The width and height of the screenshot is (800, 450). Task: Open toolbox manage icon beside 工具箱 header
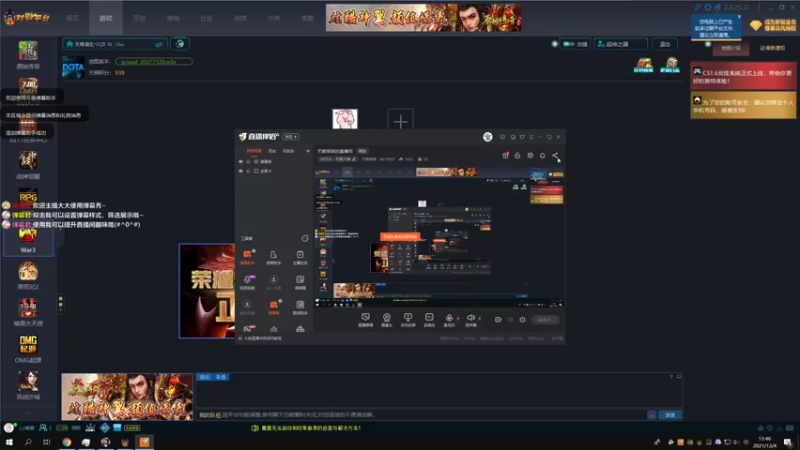(305, 238)
